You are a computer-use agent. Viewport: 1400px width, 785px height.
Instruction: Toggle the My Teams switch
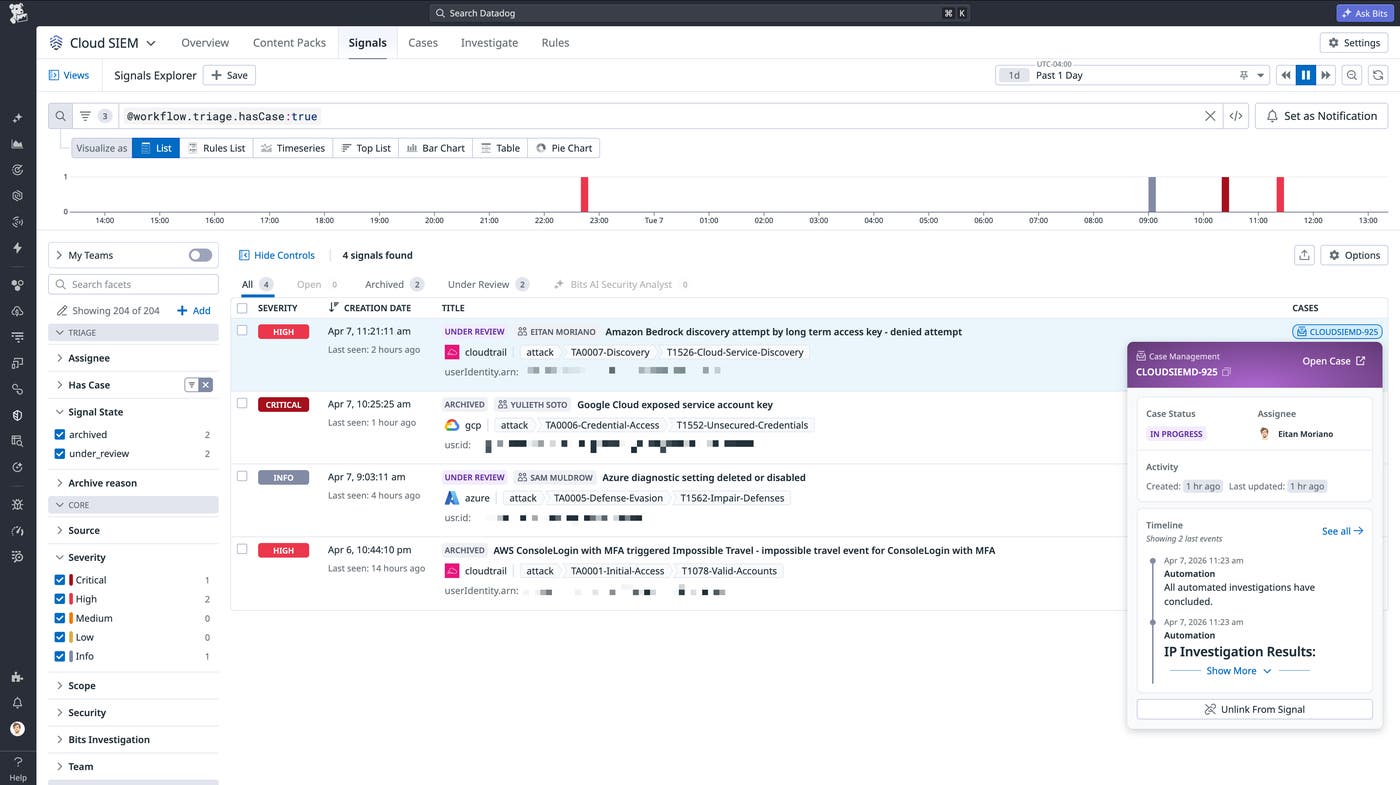tap(201, 255)
